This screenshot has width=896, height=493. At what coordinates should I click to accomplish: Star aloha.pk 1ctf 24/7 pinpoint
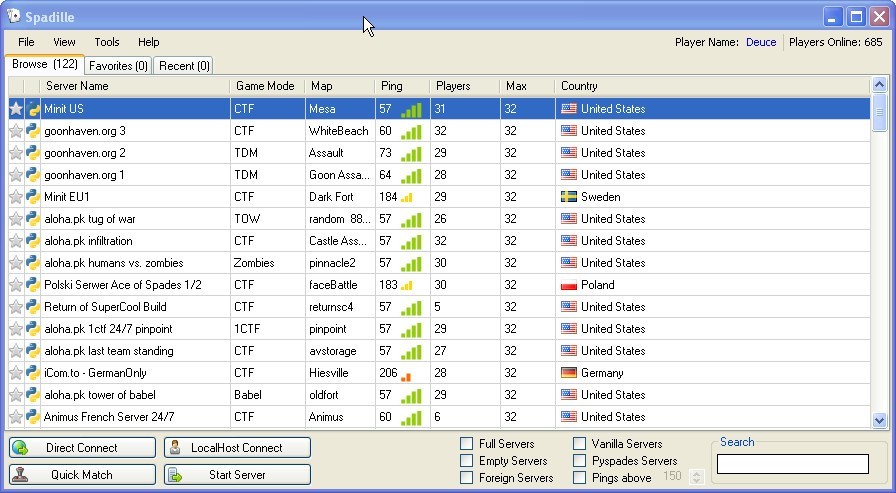coord(16,328)
